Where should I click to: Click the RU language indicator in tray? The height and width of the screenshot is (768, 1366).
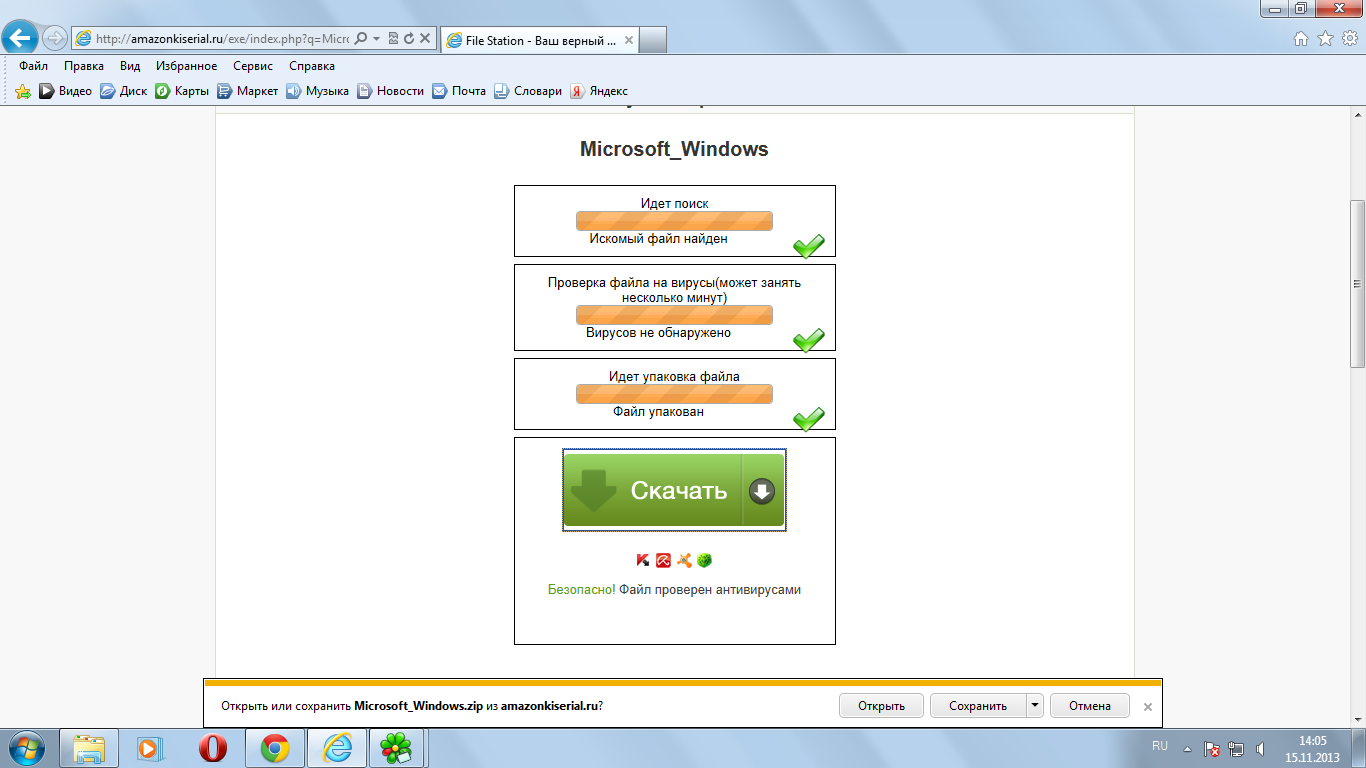tap(1160, 746)
